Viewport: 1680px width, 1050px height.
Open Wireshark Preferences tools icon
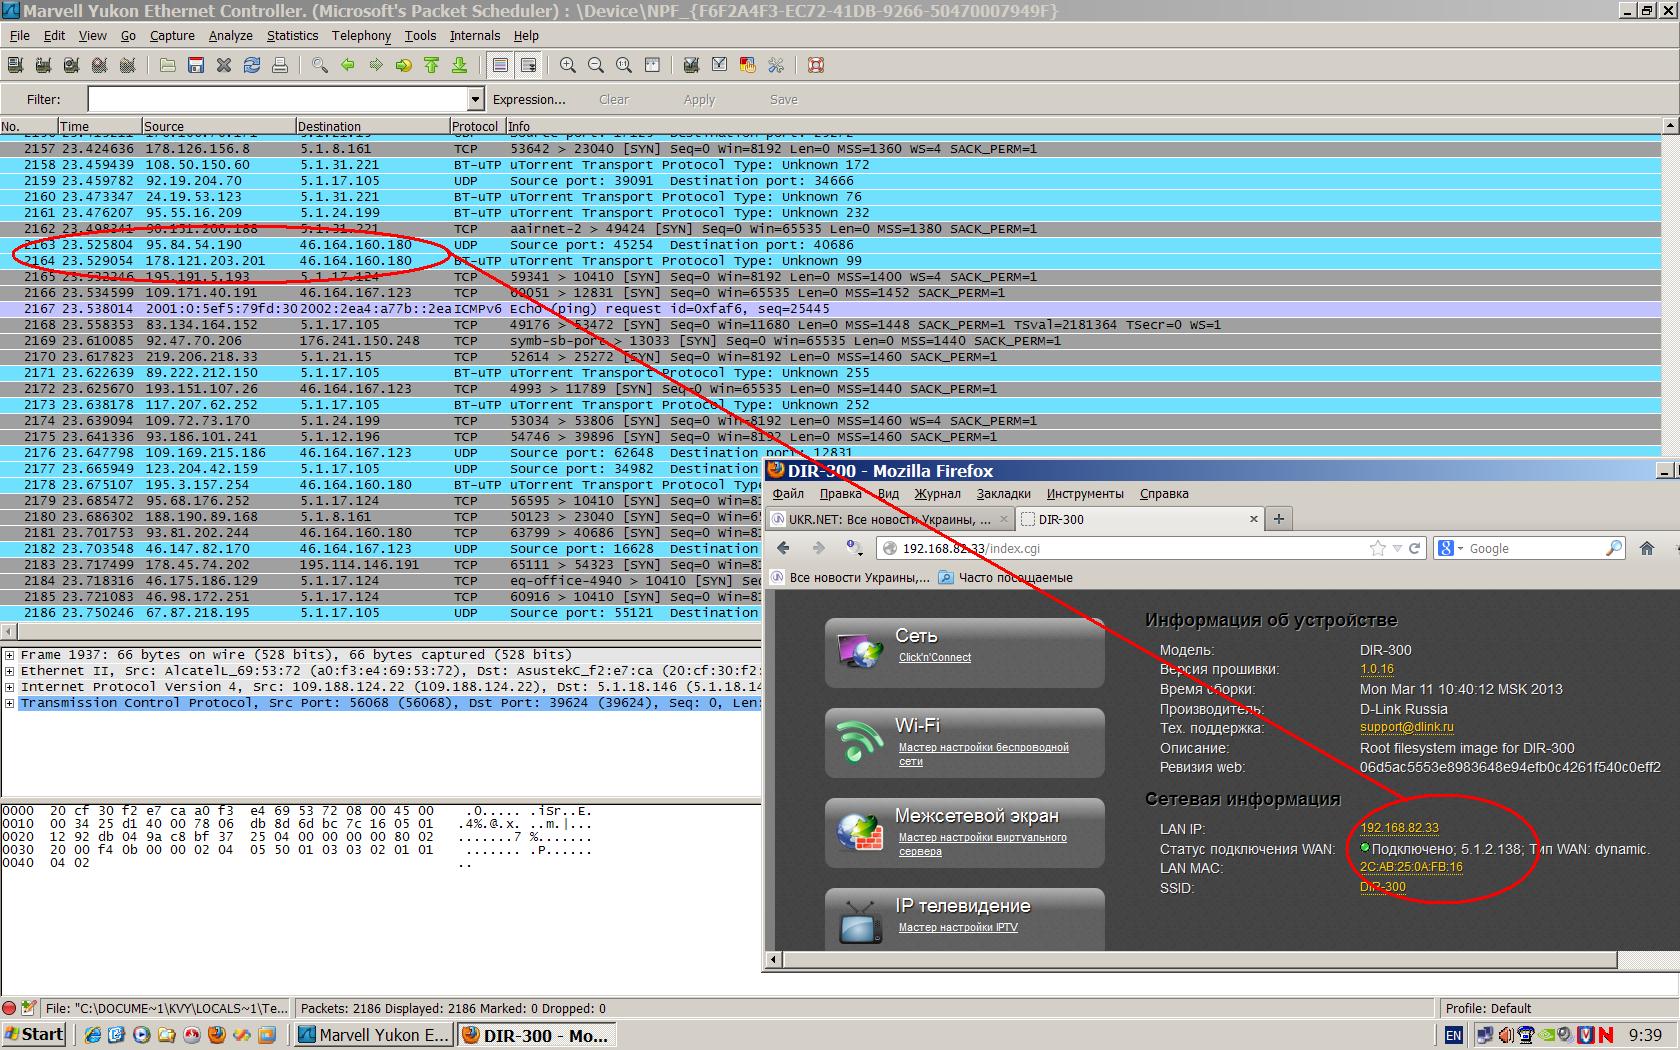tap(776, 65)
